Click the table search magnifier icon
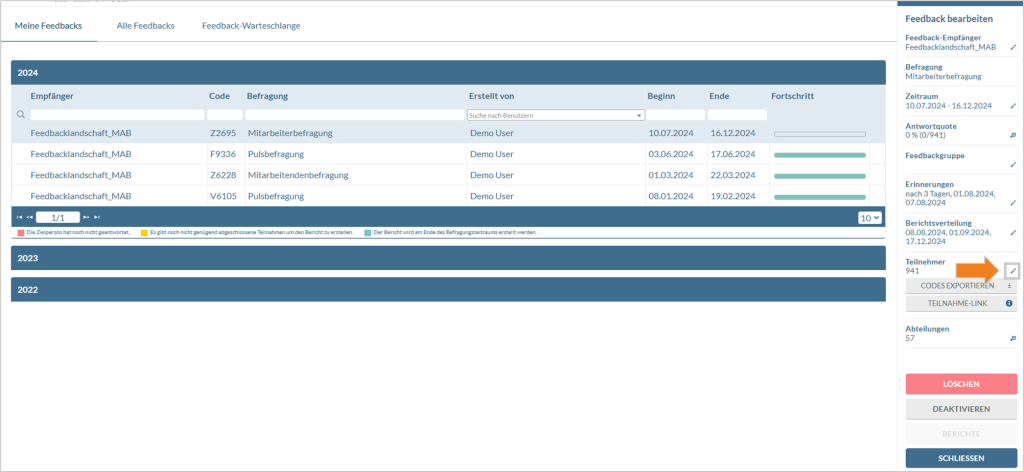Screen dimensions: 1024x472 [x=21, y=114]
